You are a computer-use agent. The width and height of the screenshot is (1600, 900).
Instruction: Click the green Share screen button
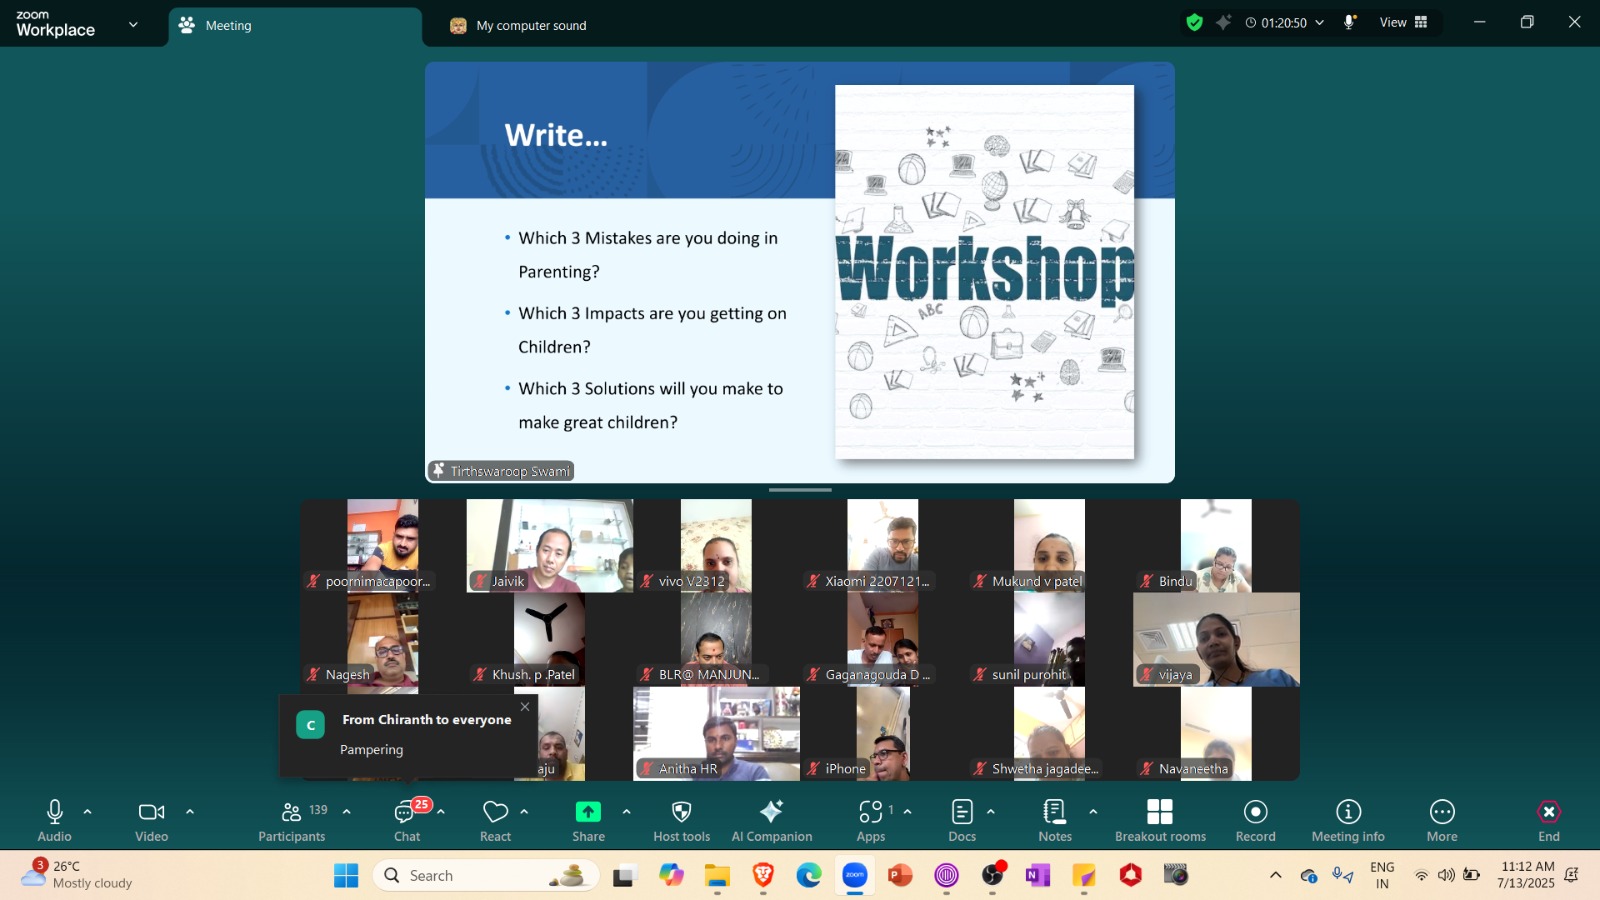click(x=588, y=813)
